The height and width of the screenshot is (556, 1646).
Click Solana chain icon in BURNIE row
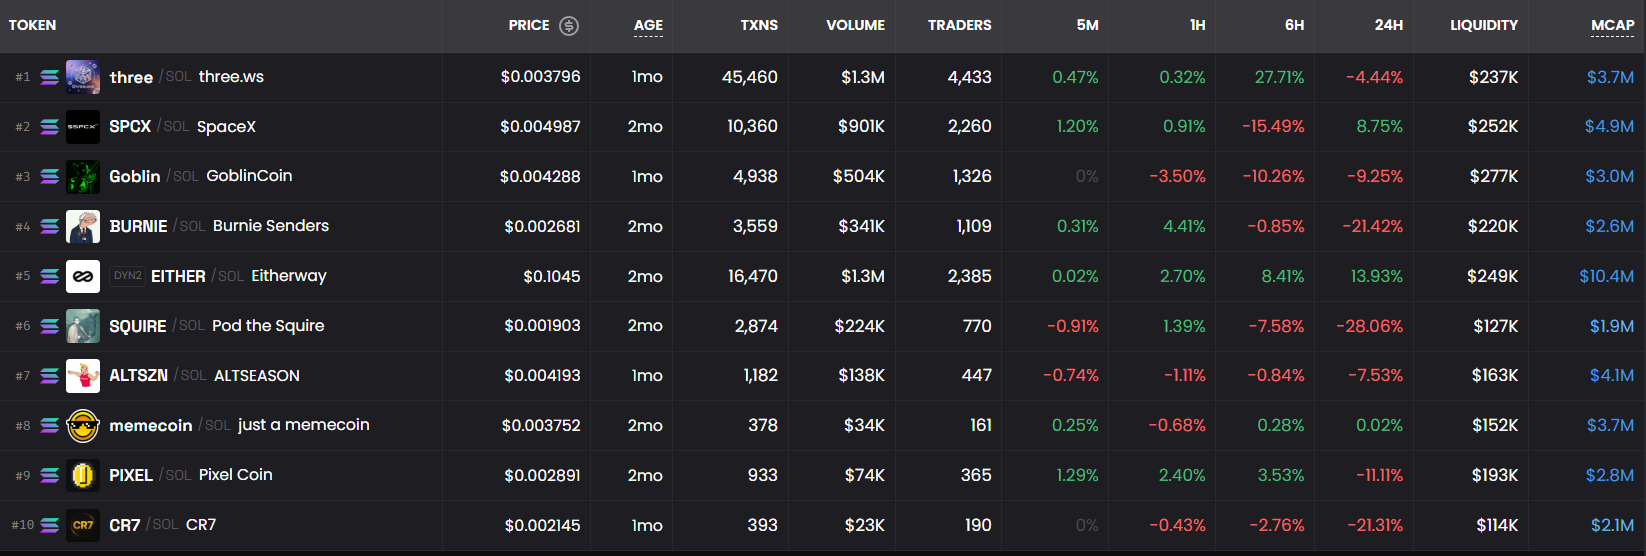50,227
